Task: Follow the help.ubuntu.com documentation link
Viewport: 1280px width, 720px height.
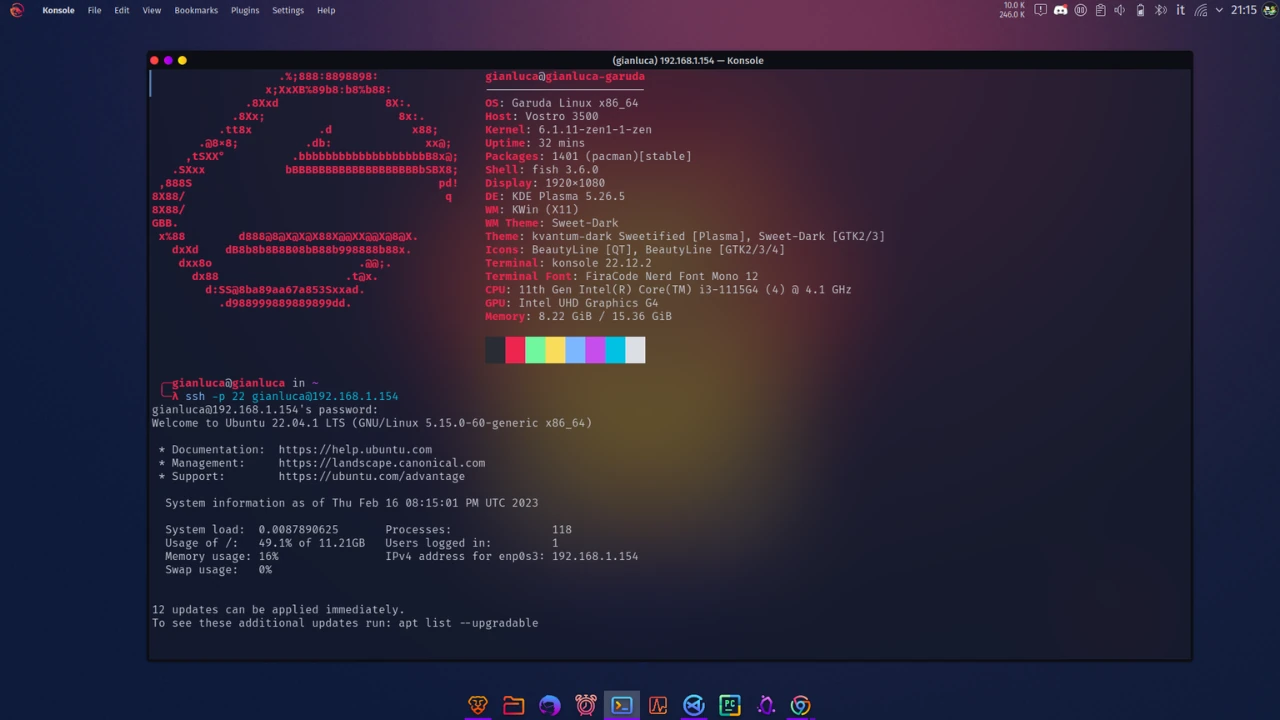Action: (355, 449)
